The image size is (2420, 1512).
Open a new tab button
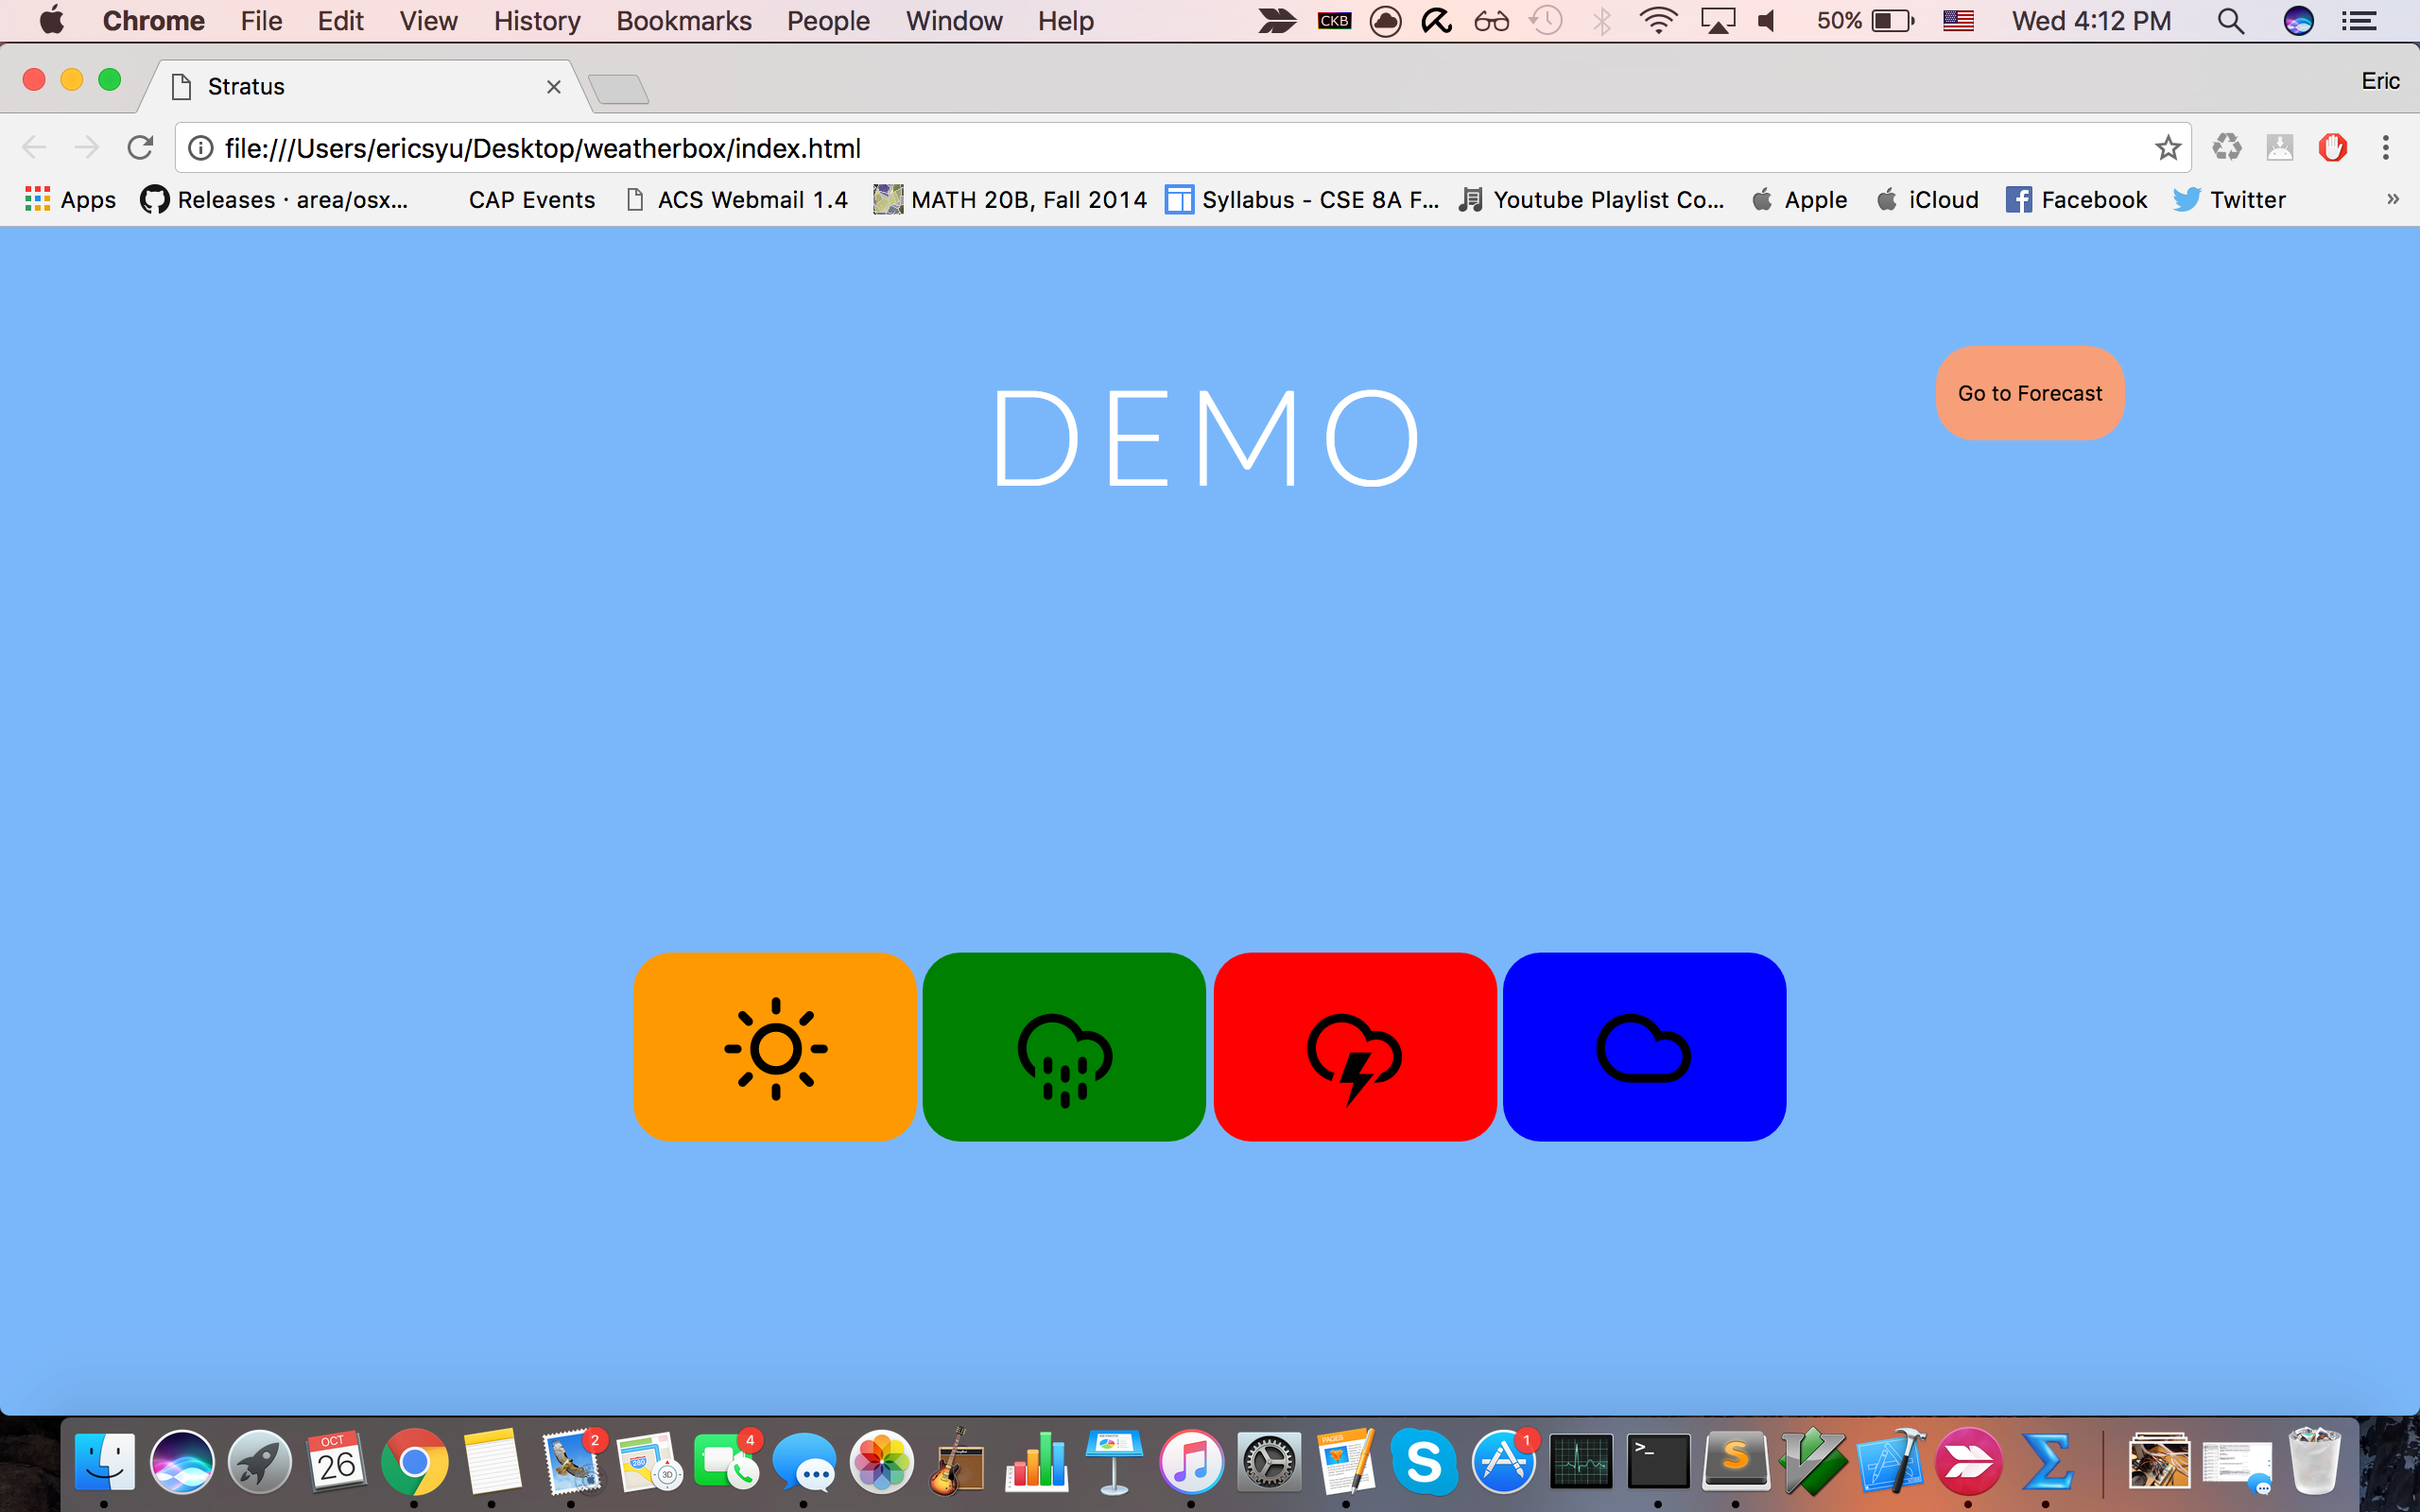point(619,89)
